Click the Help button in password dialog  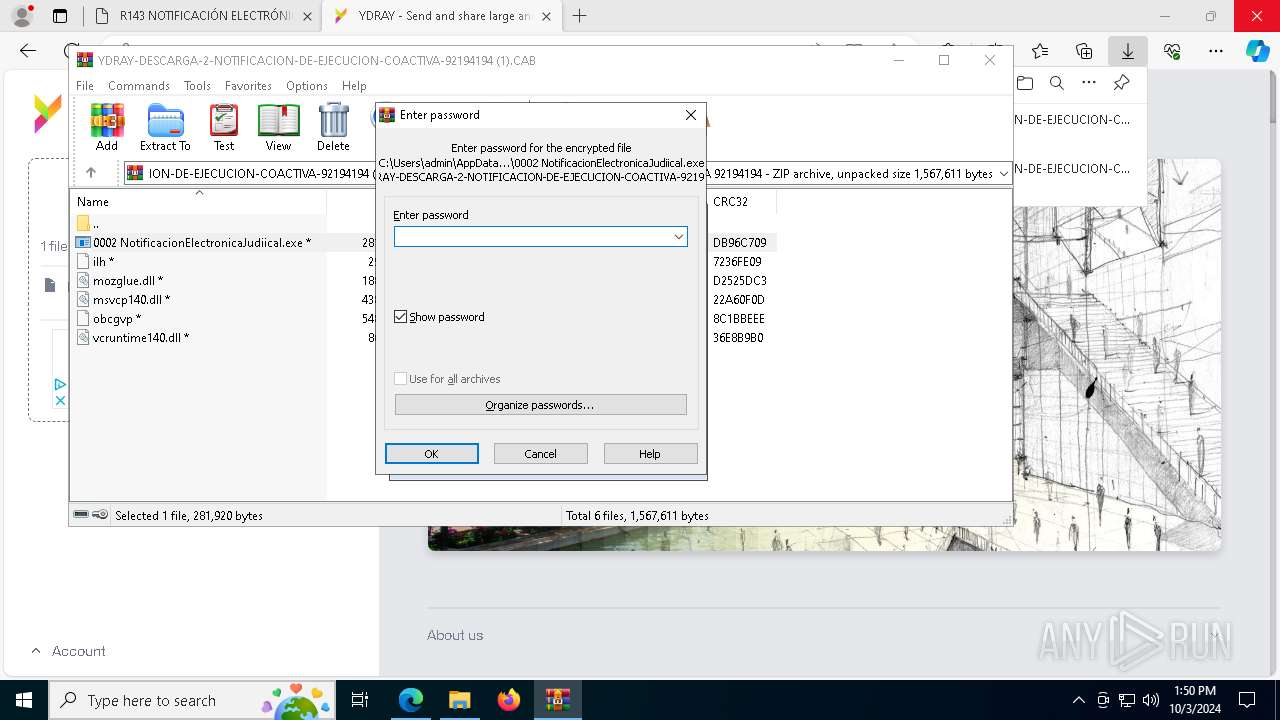pos(650,454)
